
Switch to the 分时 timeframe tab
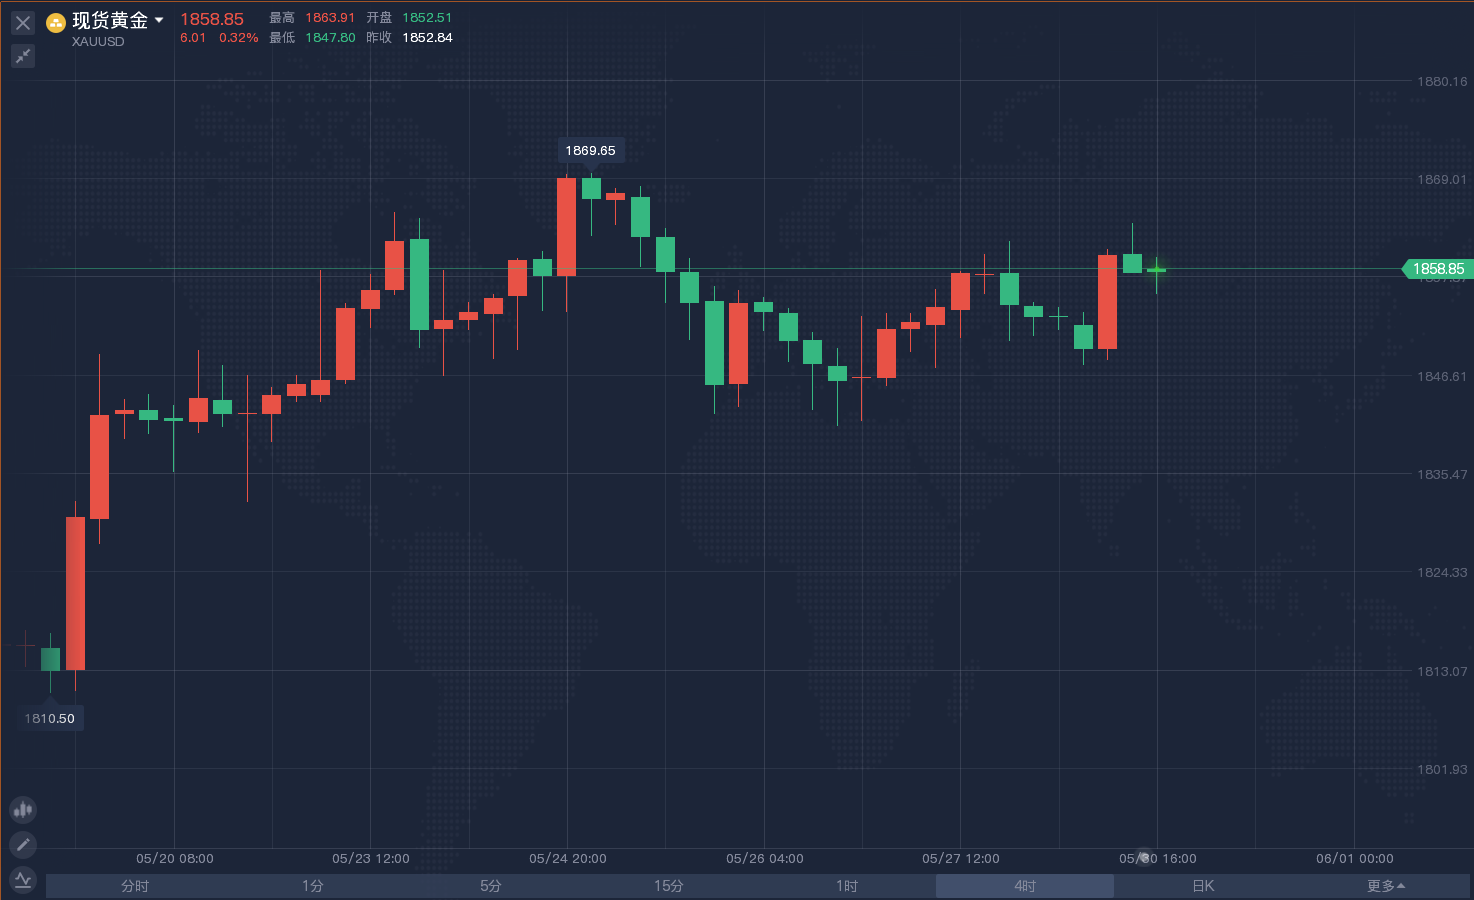point(135,886)
